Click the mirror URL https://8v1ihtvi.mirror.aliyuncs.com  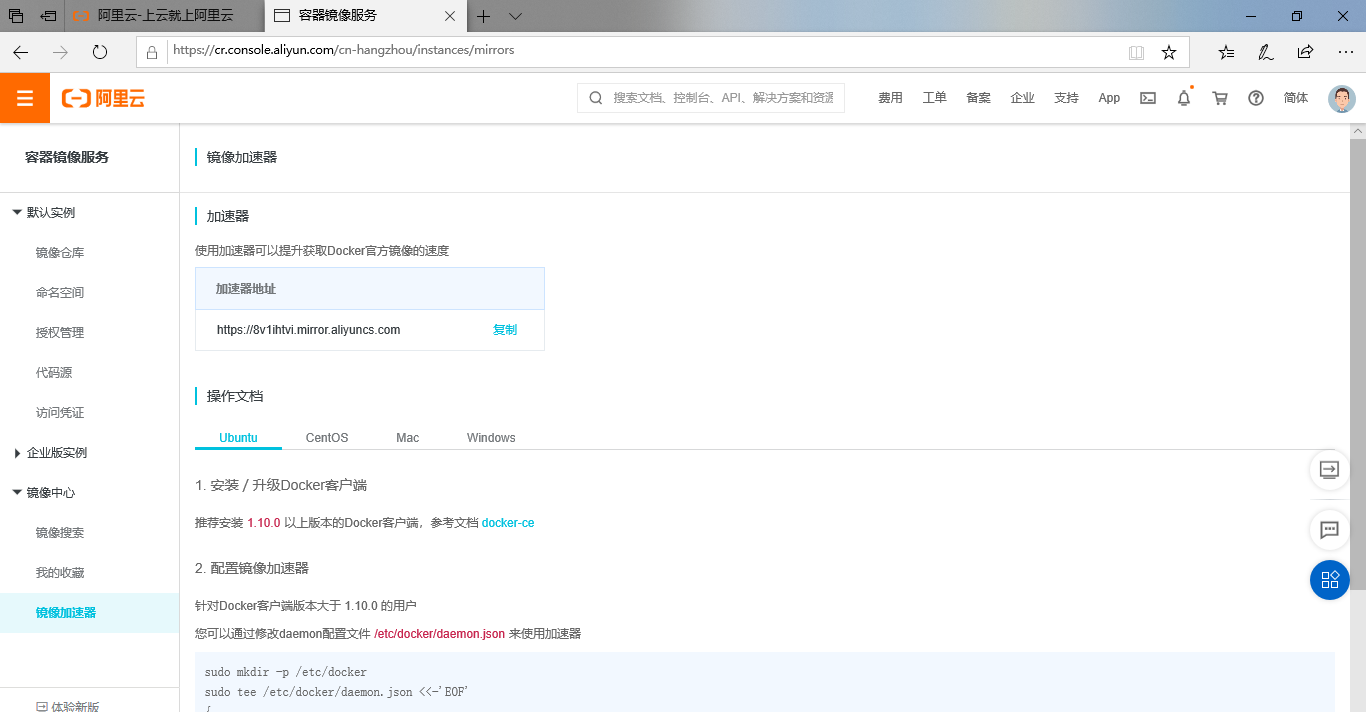tap(308, 330)
